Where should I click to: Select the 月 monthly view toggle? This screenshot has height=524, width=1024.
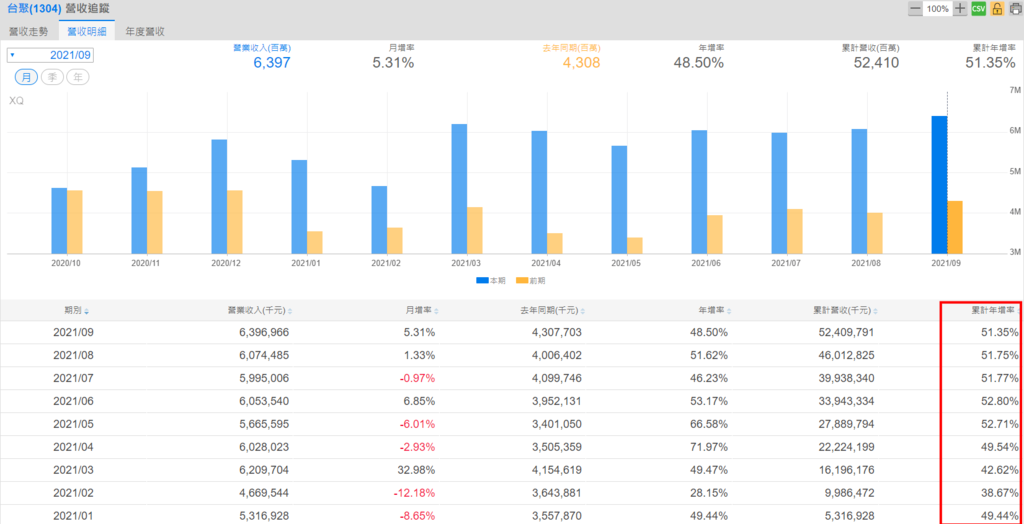(x=26, y=77)
